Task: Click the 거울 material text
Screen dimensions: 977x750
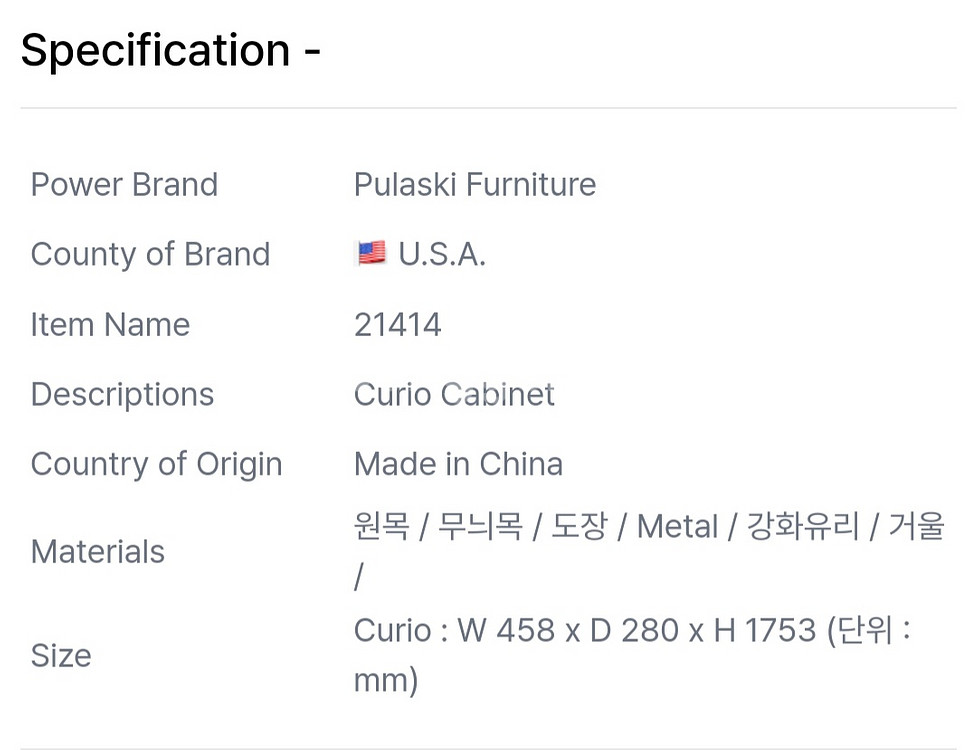Action: pyautogui.click(x=916, y=526)
